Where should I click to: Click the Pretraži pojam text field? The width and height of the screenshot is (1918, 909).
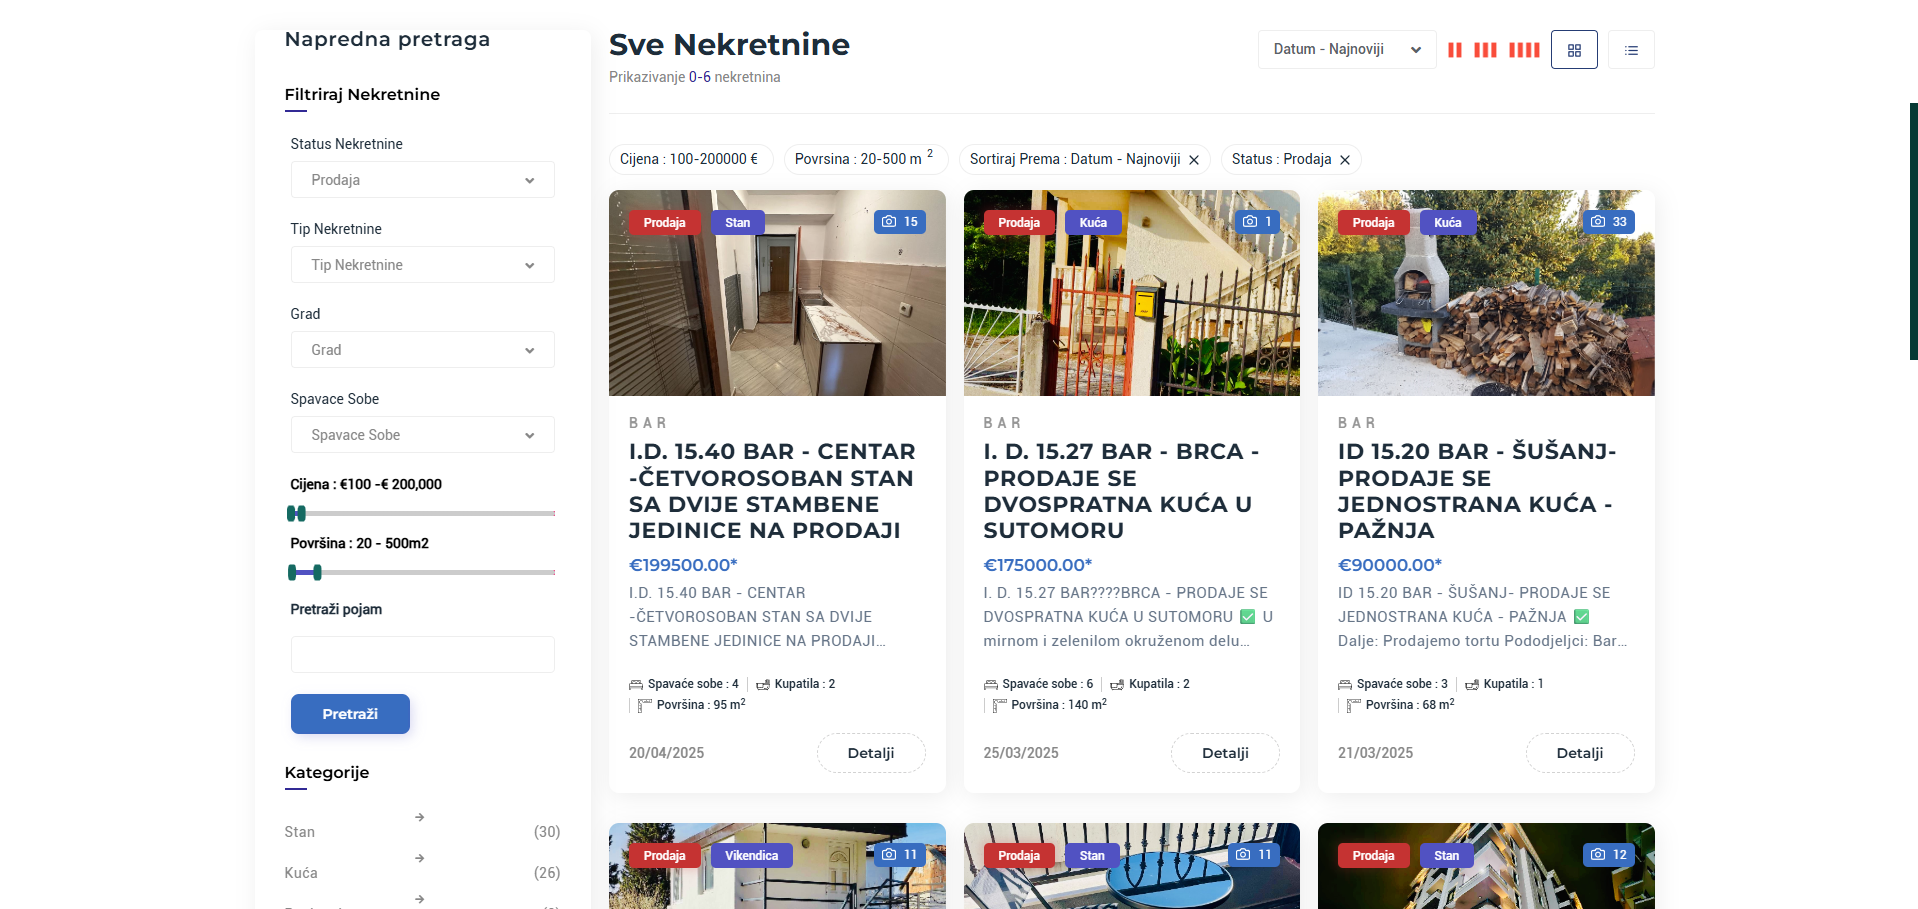(422, 655)
